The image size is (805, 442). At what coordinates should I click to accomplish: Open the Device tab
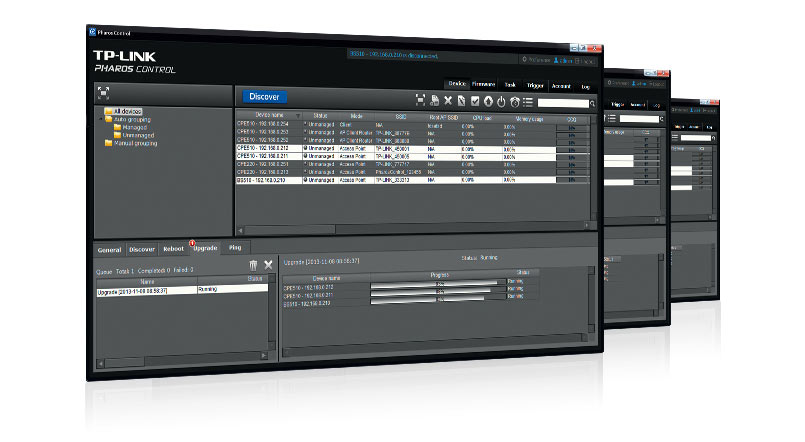(457, 84)
